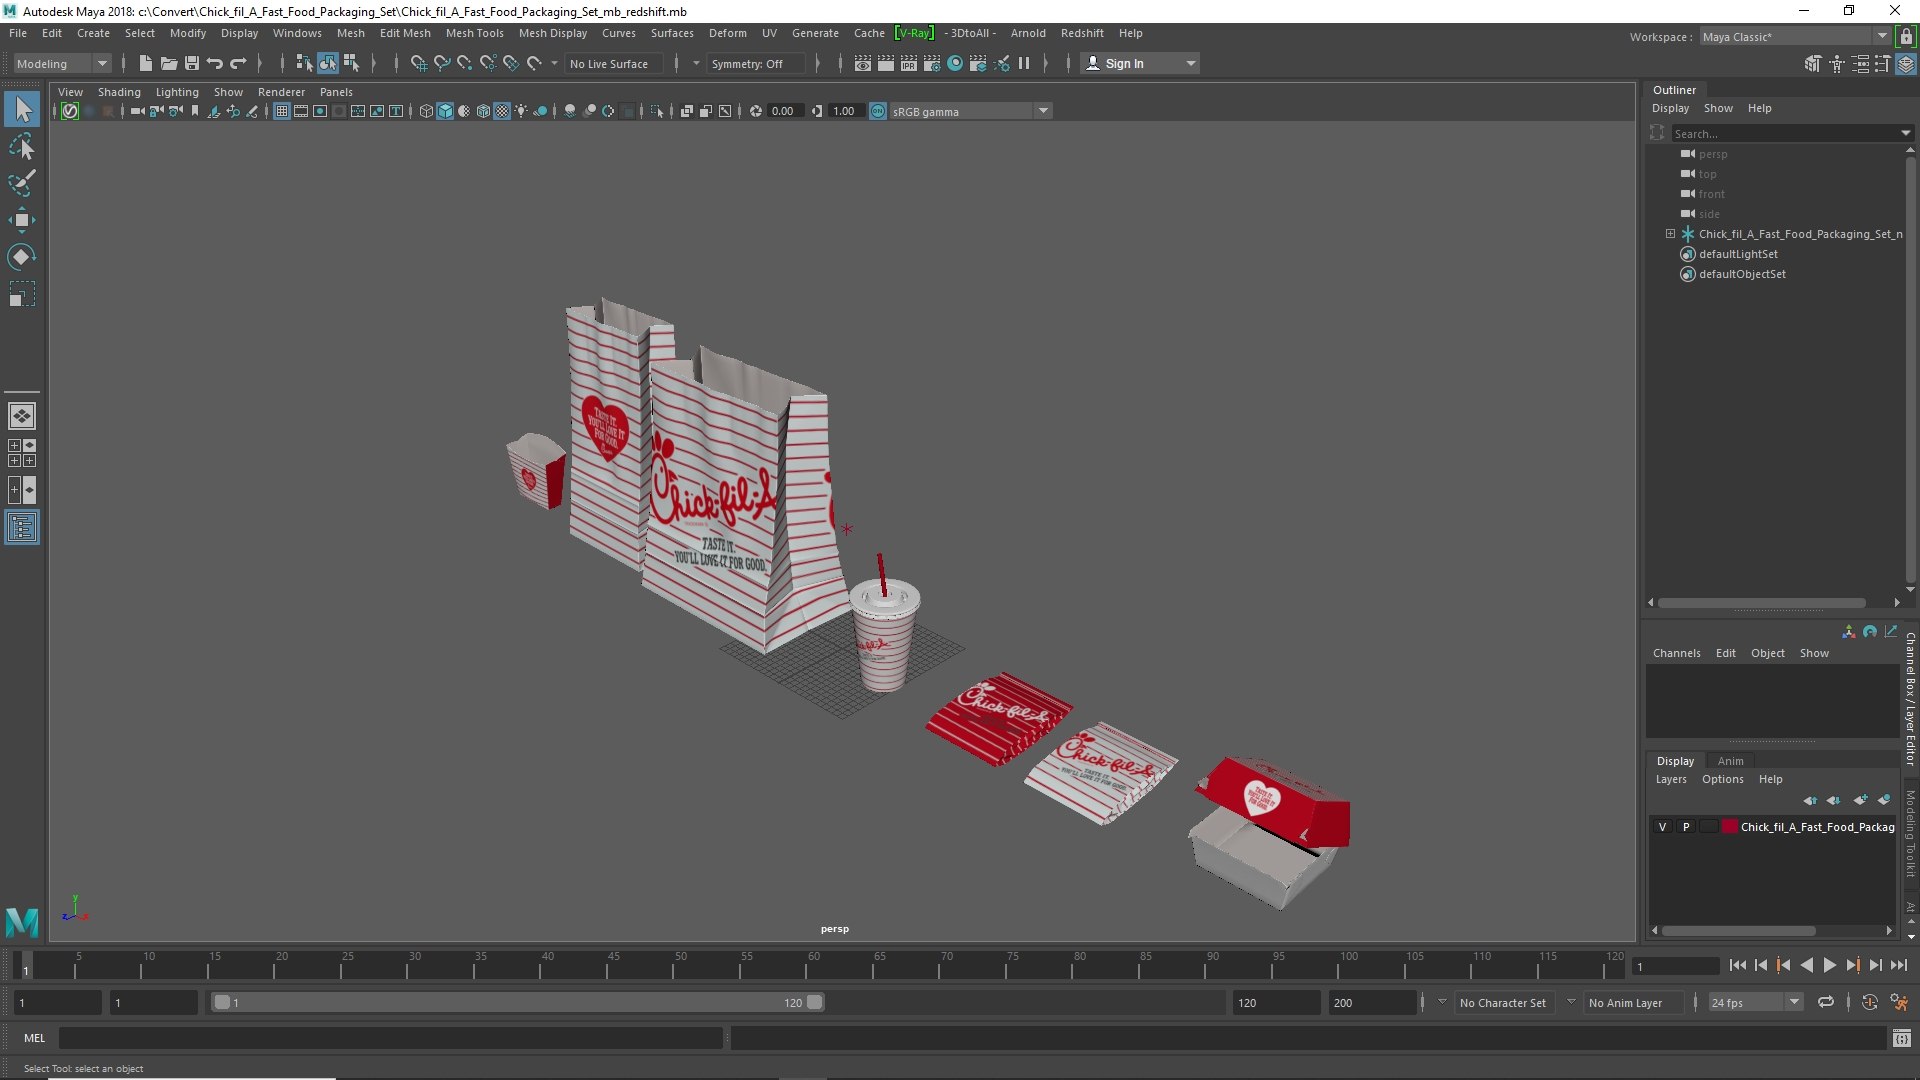Viewport: 1920px width, 1080px height.
Task: Open the Modeling menu set dropdown
Action: 62,63
